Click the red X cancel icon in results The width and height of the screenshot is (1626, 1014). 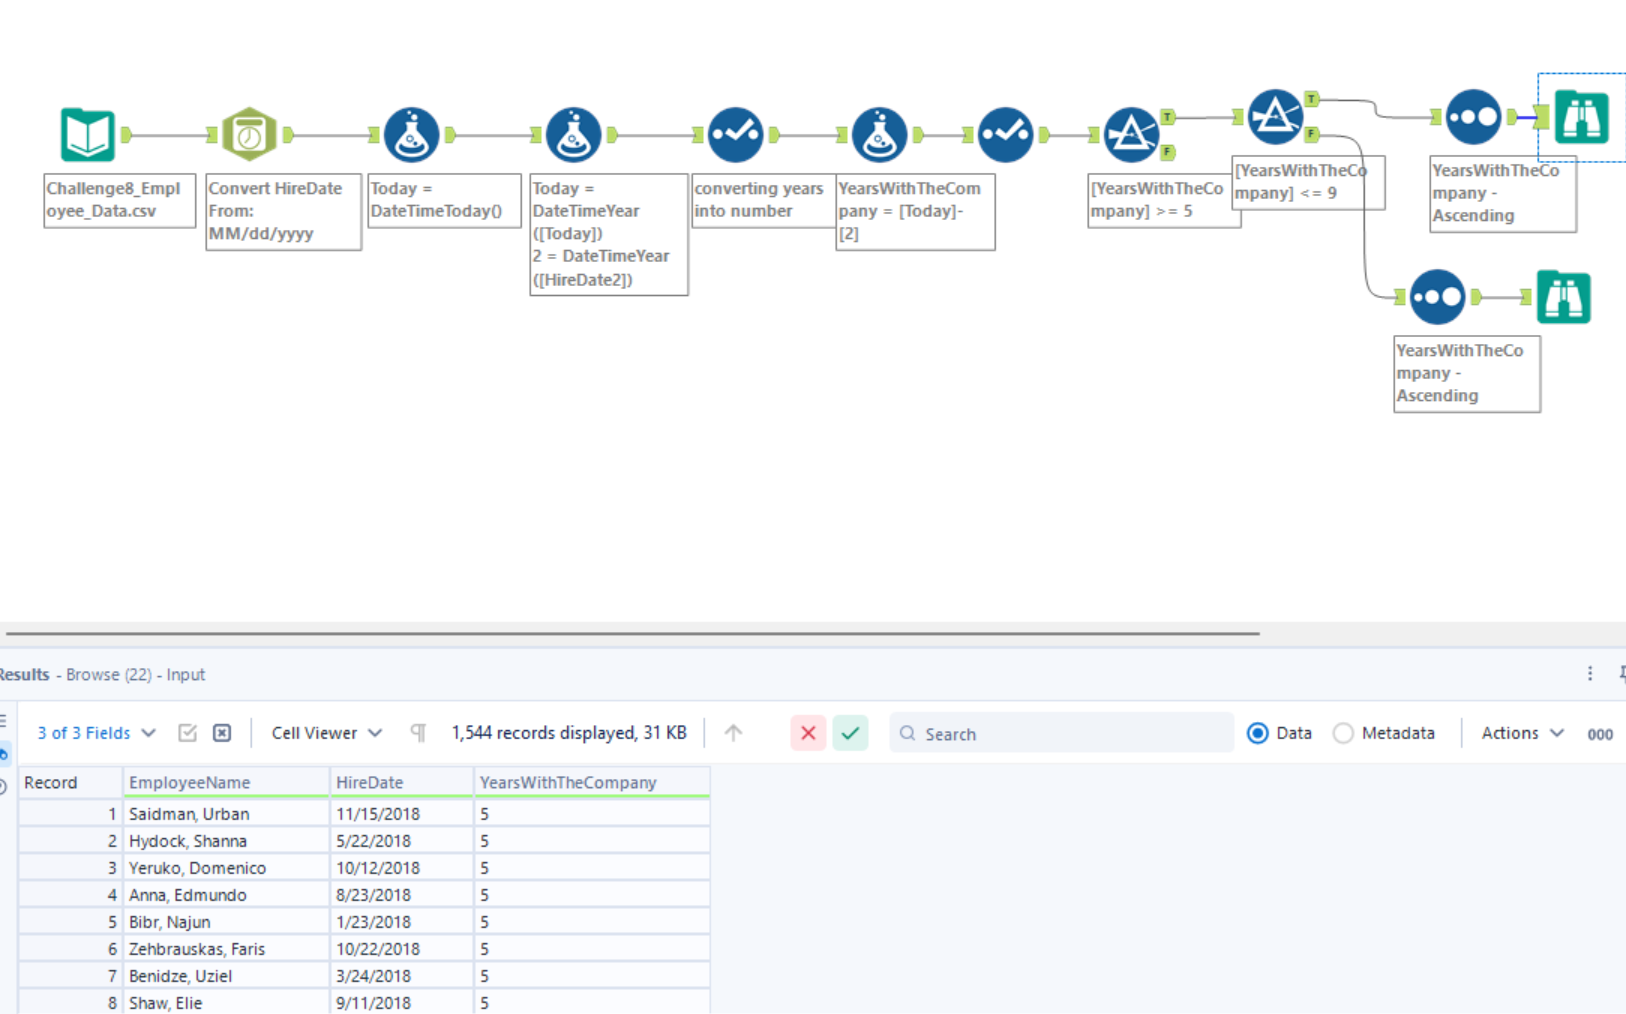click(808, 733)
